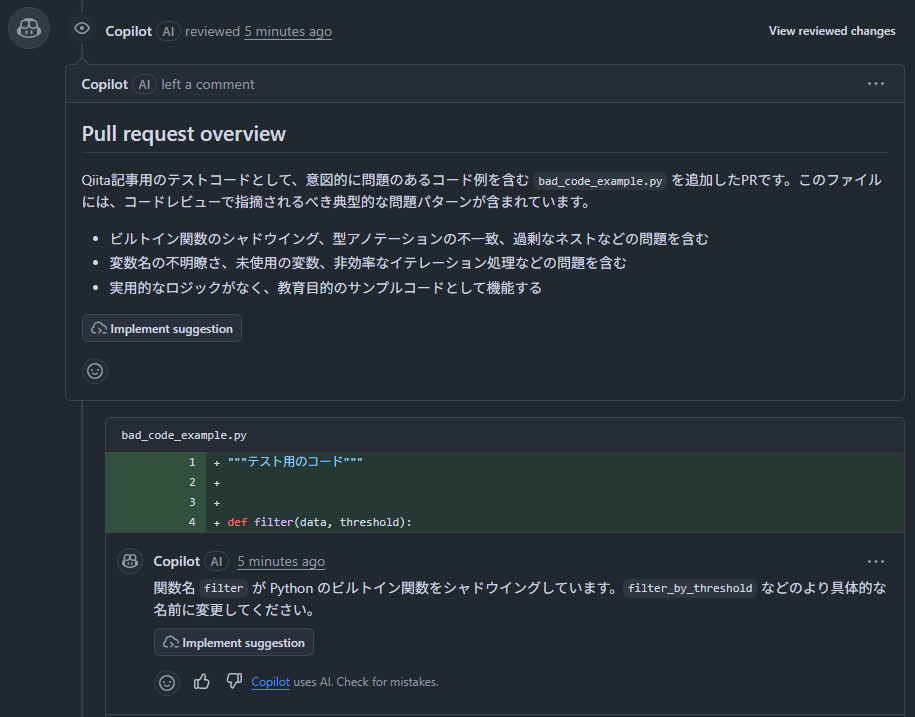
Task: Click View reviewed changes
Action: point(832,31)
